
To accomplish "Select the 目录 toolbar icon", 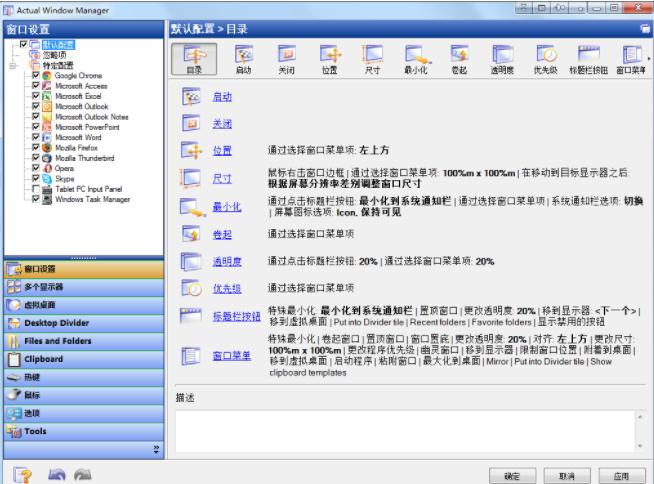I will pyautogui.click(x=194, y=59).
